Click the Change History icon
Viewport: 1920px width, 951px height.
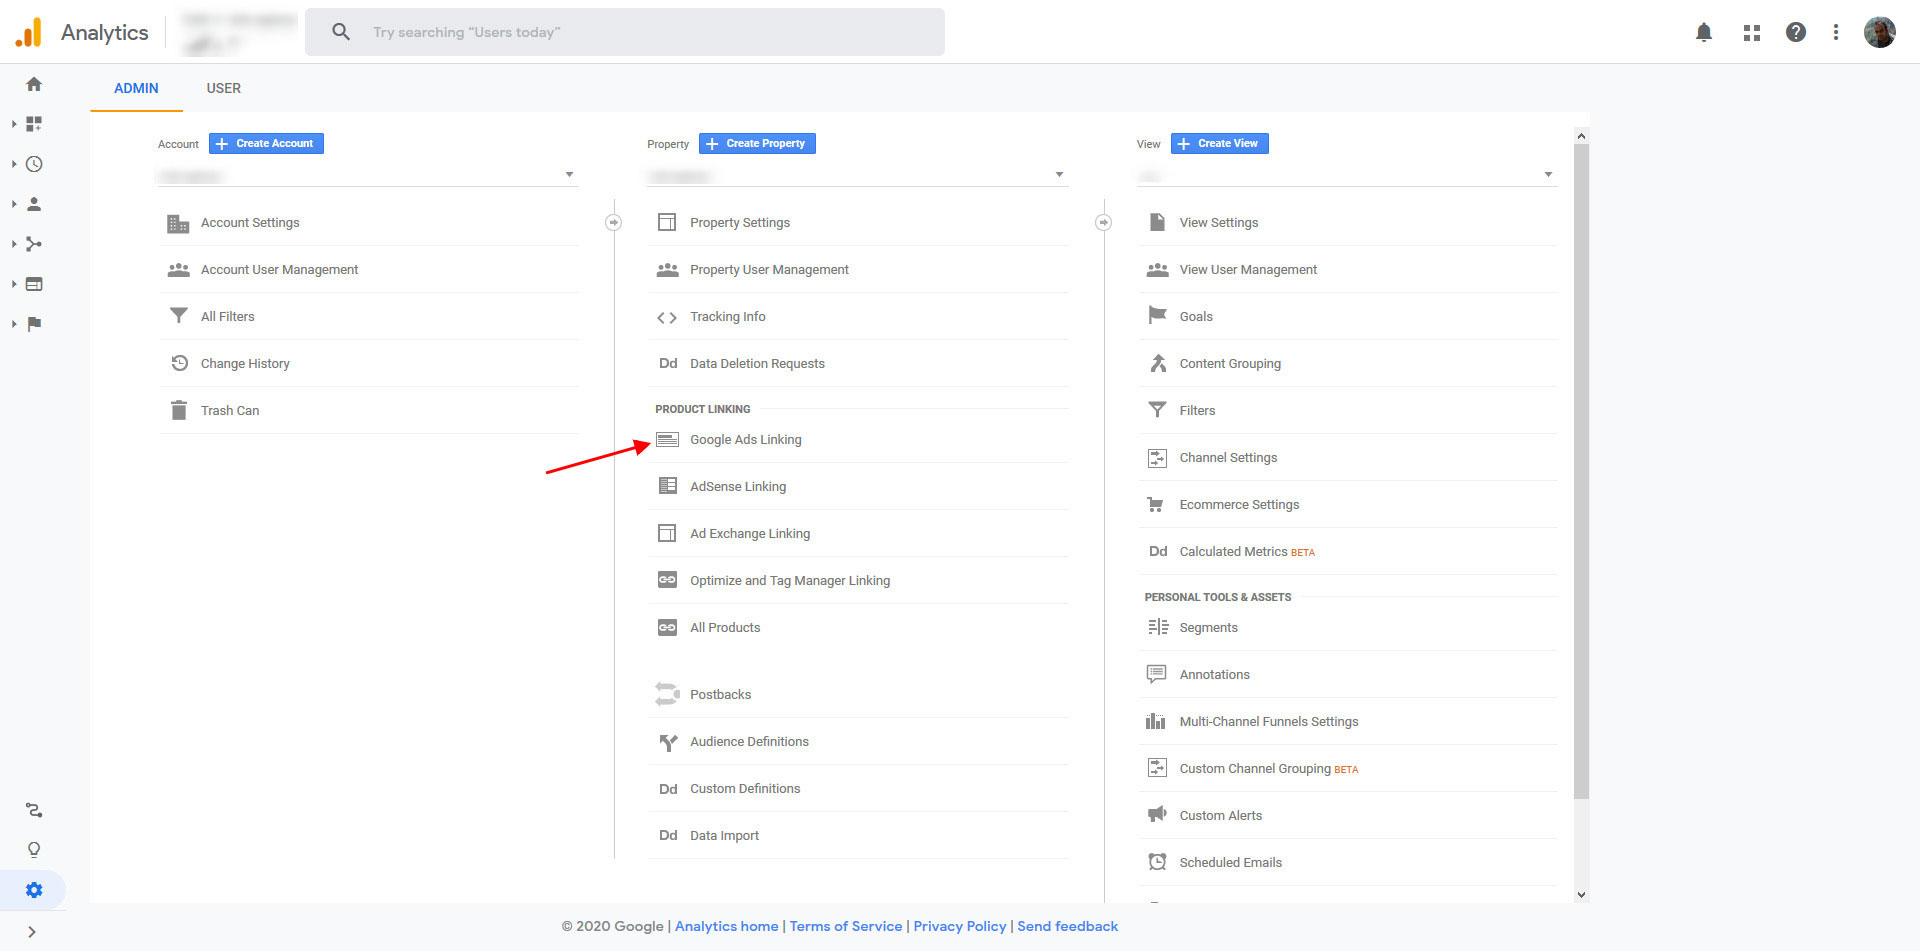click(x=179, y=363)
